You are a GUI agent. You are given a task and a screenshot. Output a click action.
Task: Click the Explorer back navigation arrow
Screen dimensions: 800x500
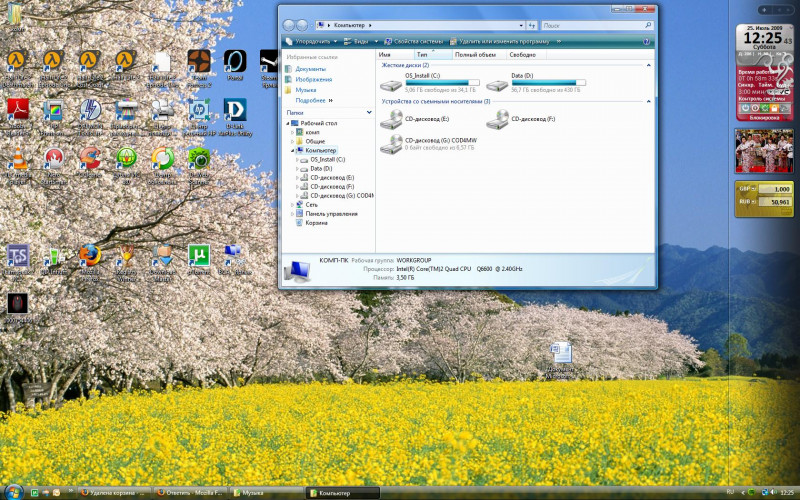pos(289,25)
